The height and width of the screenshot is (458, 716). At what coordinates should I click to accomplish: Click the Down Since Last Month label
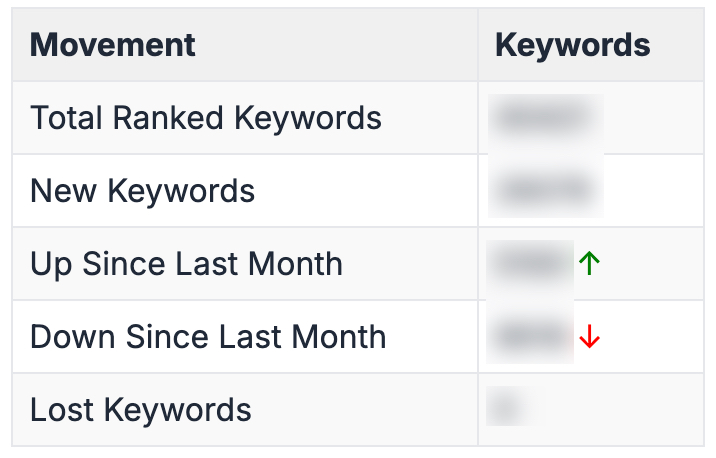(x=208, y=337)
